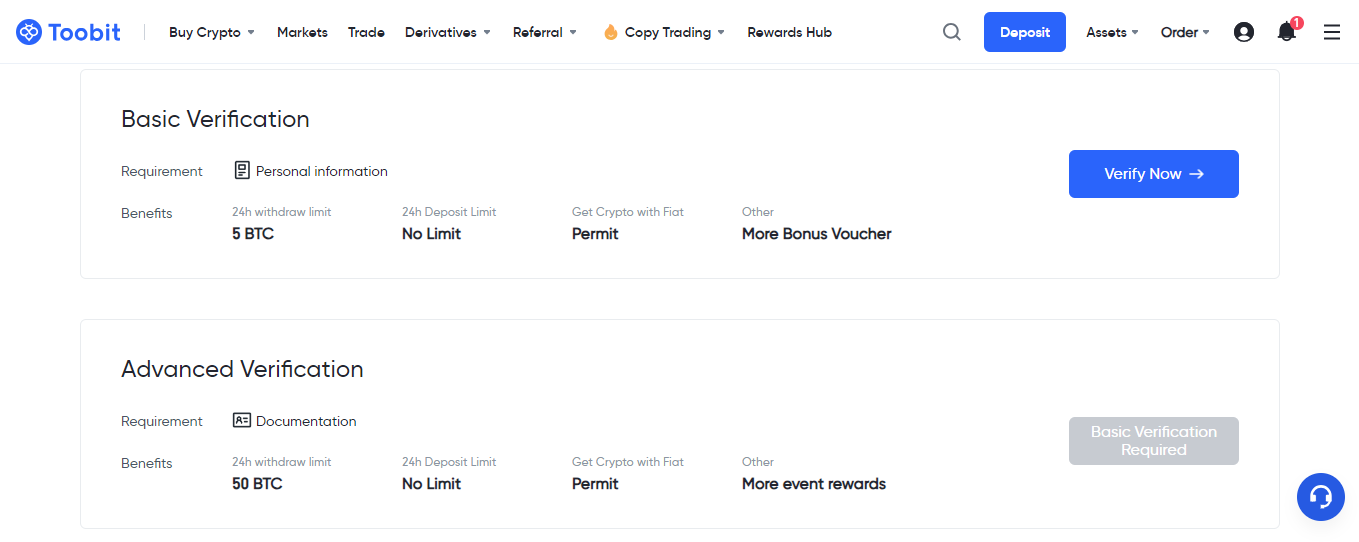Click the 5 BTC withdraw limit value
1359x542 pixels.
[x=253, y=234]
